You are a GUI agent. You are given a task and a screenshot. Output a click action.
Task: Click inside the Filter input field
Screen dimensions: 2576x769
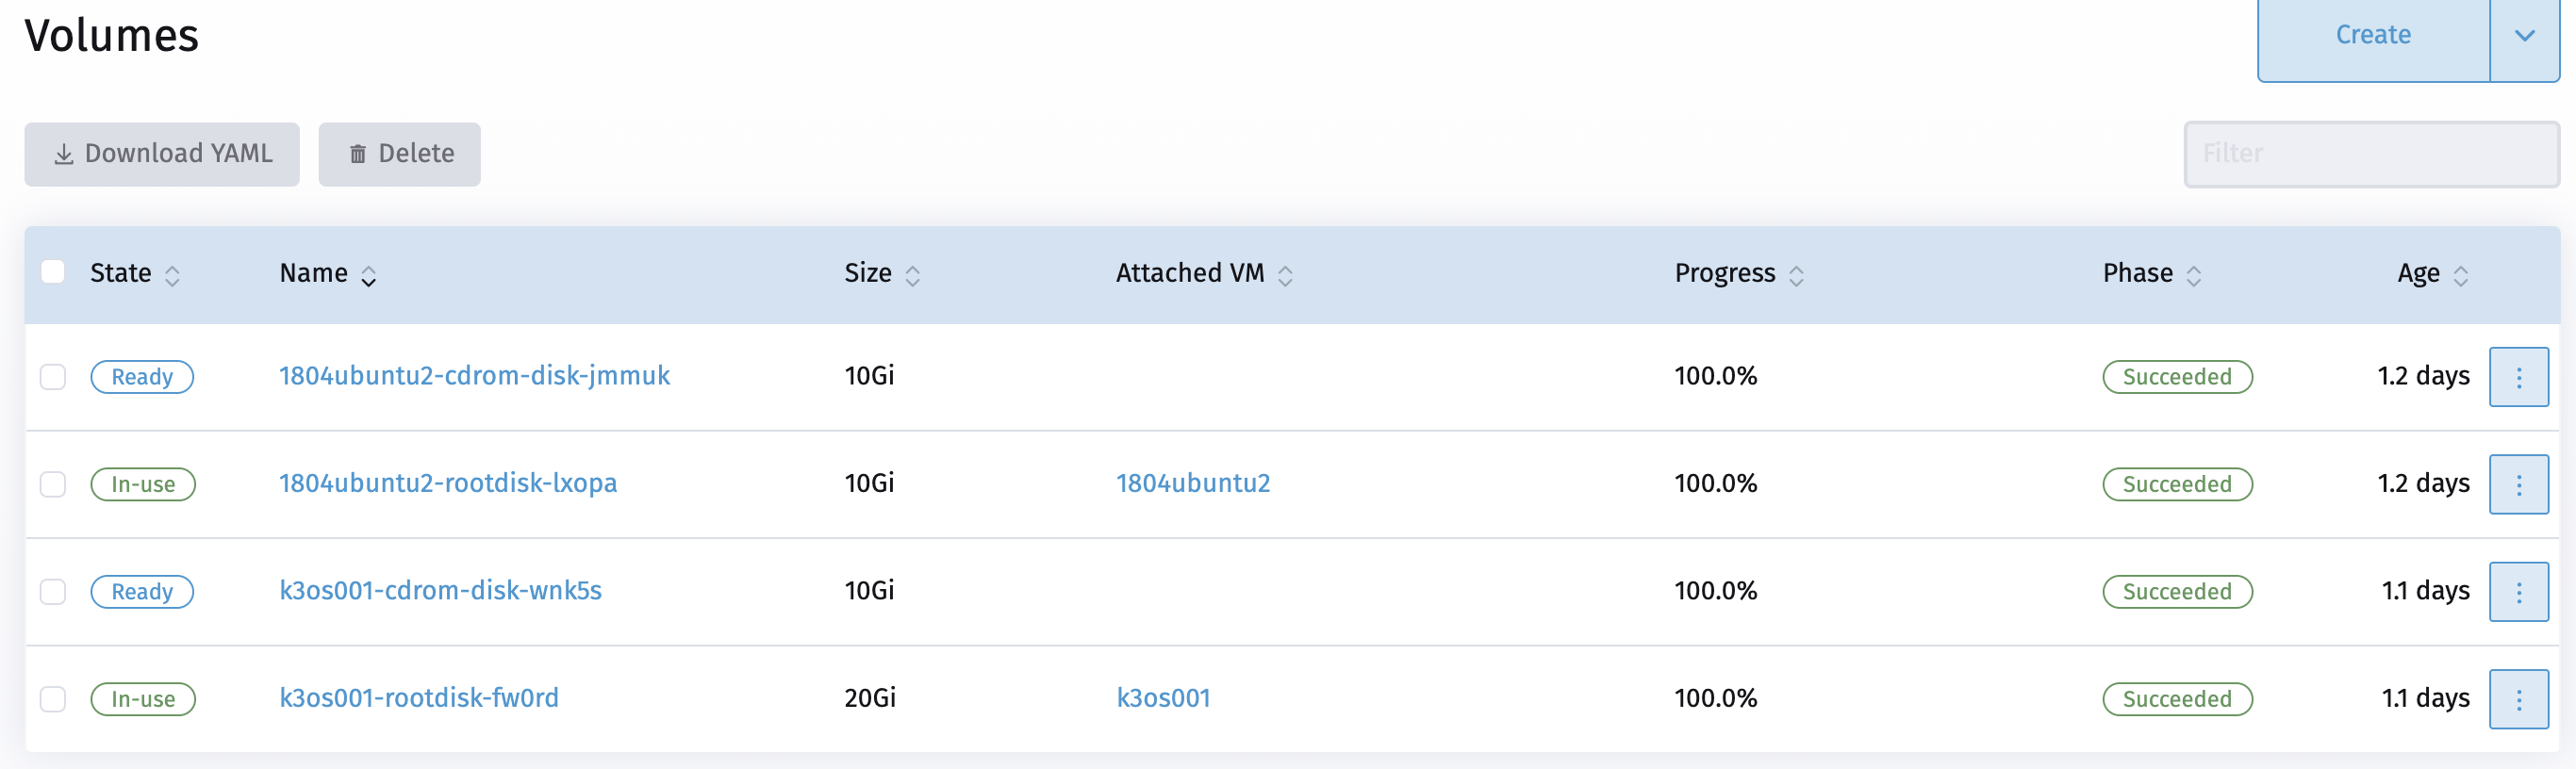2370,154
